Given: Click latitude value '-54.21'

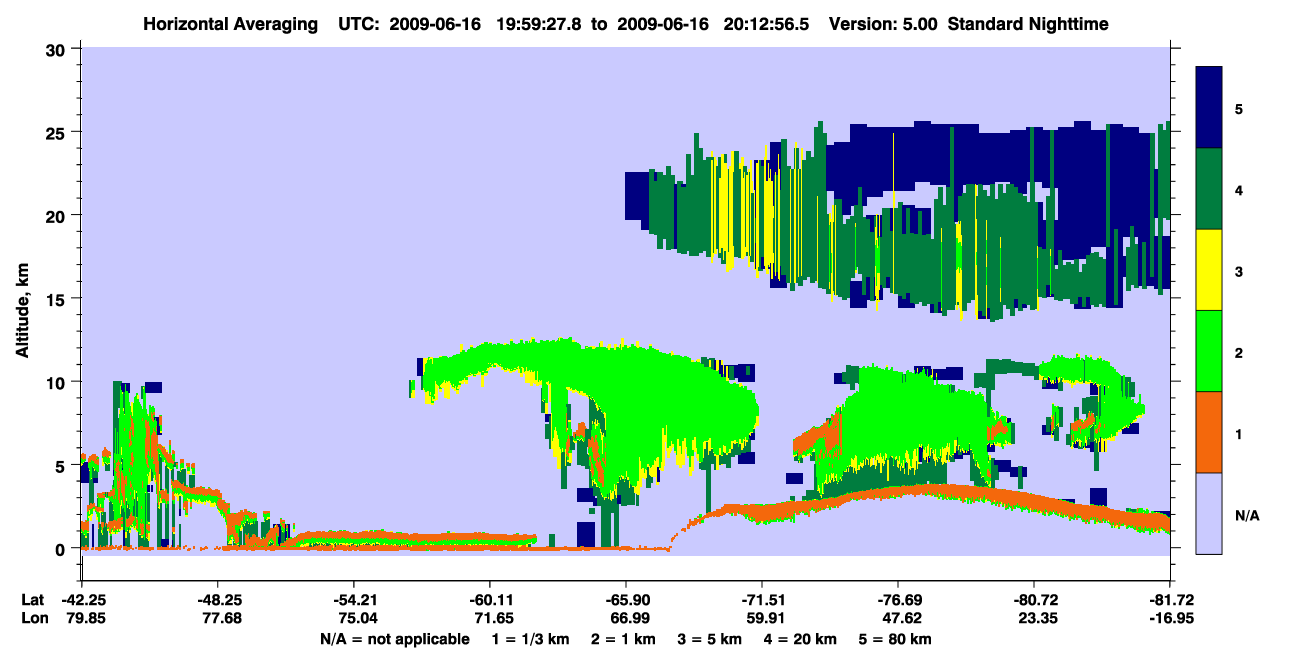Looking at the screenshot, I should click(x=354, y=600).
